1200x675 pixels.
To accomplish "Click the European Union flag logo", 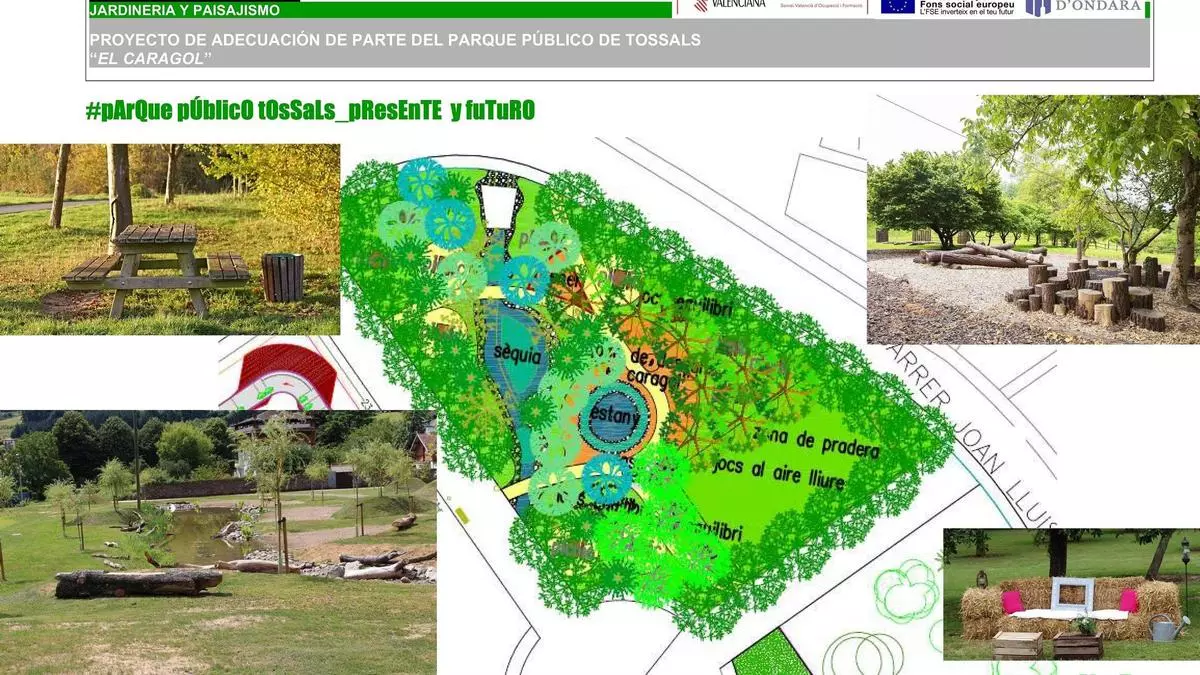I will tap(897, 6).
